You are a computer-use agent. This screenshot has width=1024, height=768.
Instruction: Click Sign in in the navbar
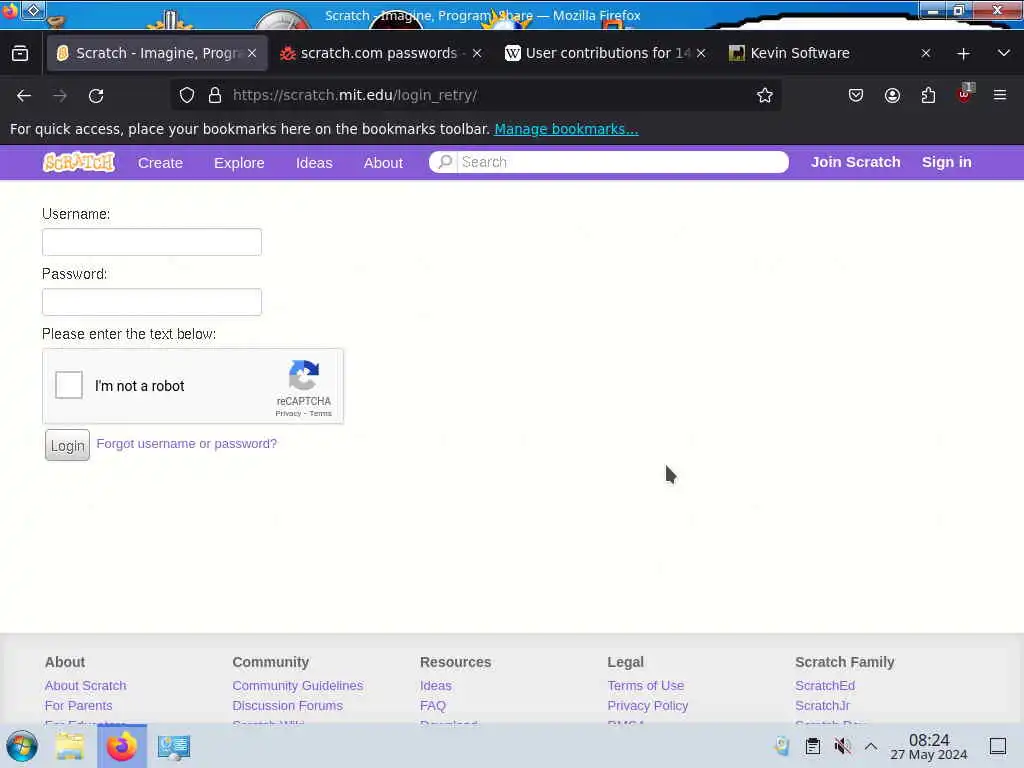[946, 162]
